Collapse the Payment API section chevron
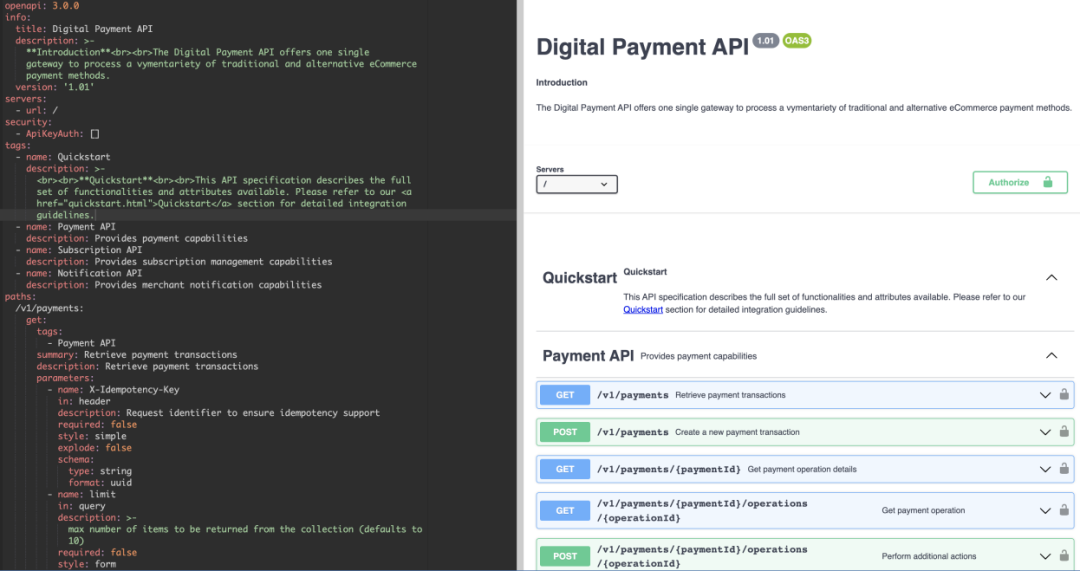Screen dimensions: 1080x571 coord(1051,355)
